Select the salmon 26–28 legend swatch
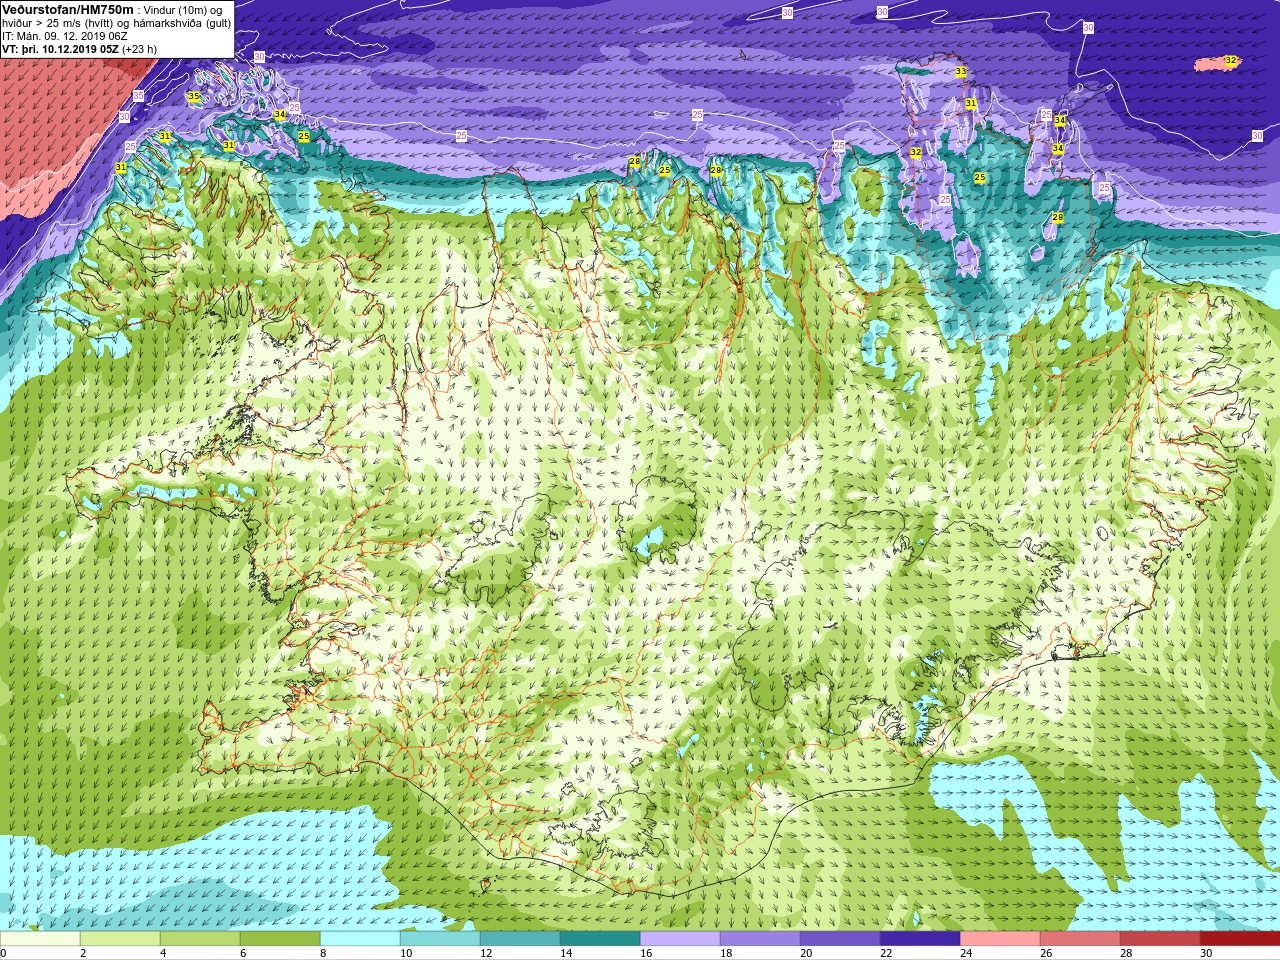 (1080, 939)
